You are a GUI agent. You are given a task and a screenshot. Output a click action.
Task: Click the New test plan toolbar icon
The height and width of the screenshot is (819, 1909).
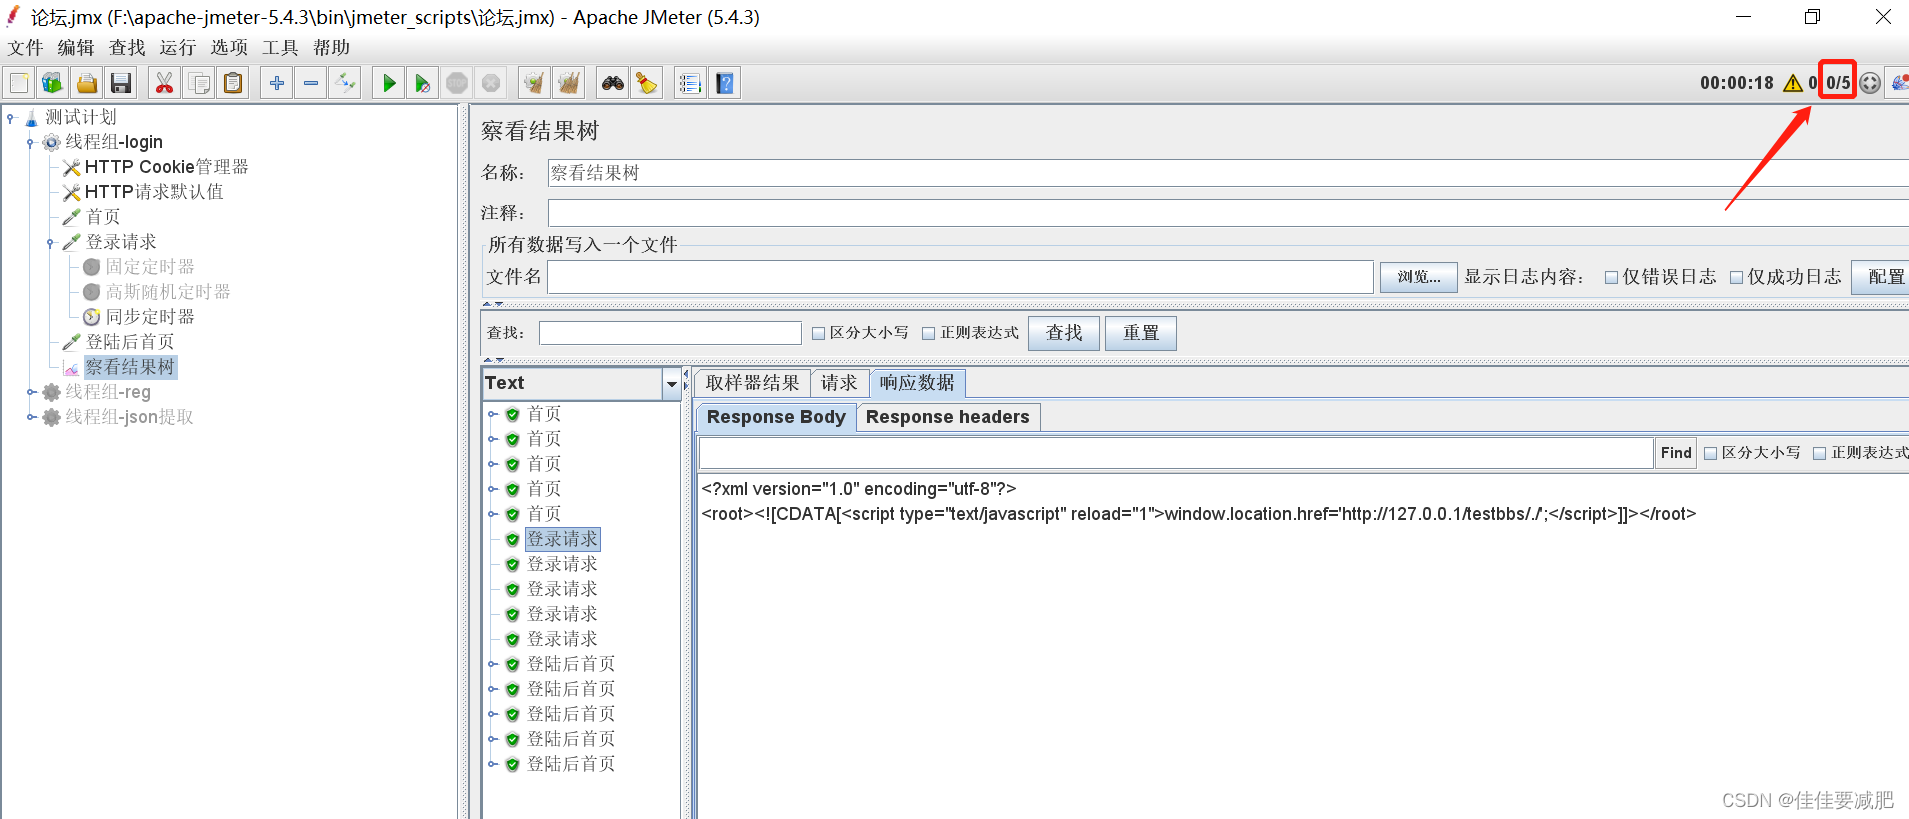pos(19,83)
